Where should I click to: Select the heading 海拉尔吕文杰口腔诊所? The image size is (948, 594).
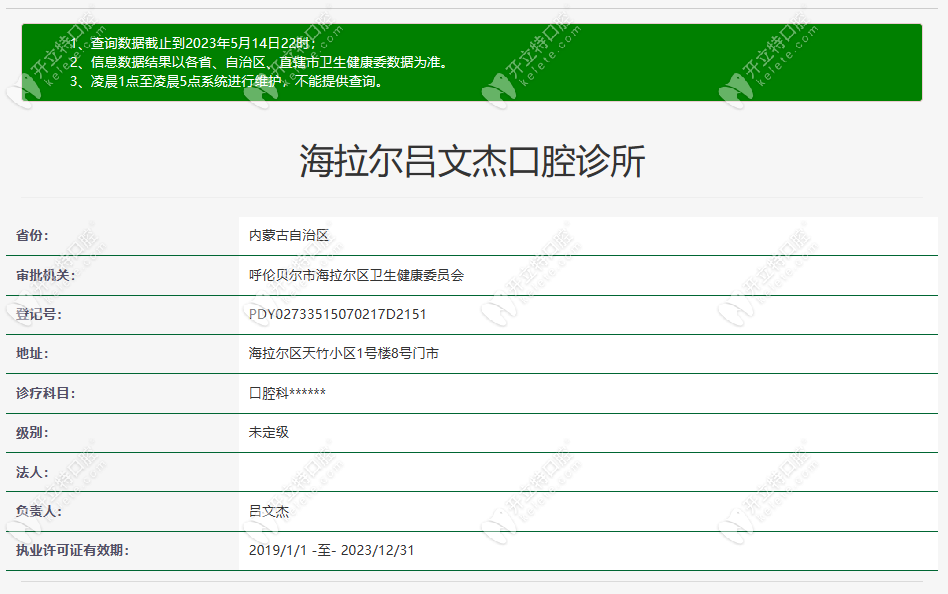pos(472,161)
